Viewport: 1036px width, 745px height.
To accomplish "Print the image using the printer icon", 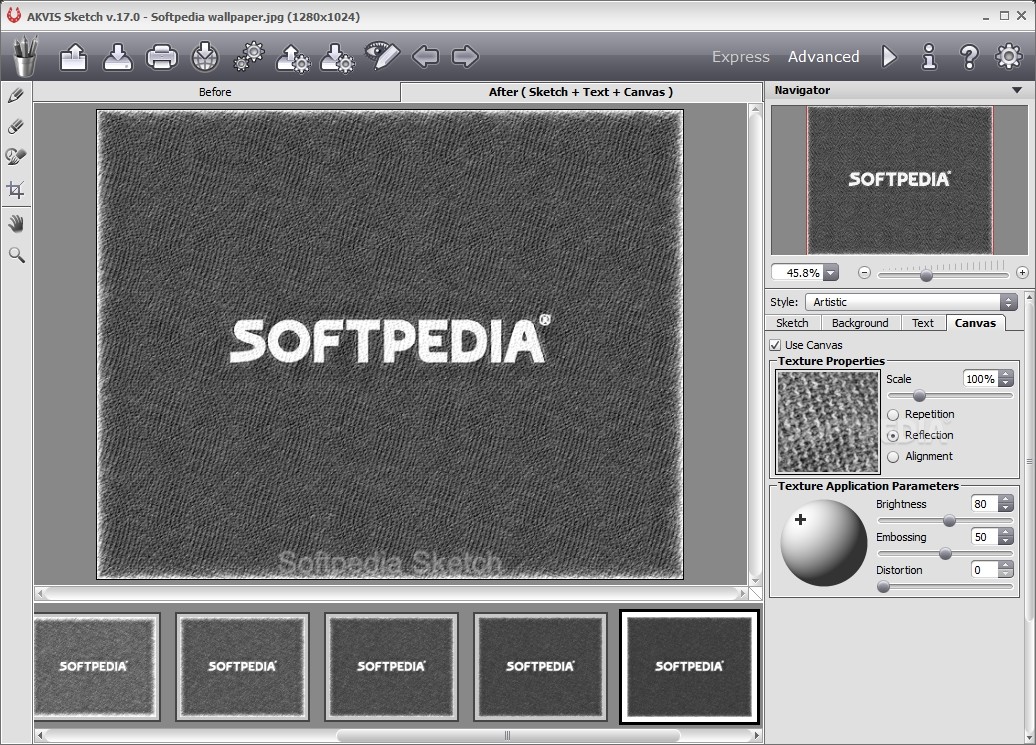I will click(161, 57).
